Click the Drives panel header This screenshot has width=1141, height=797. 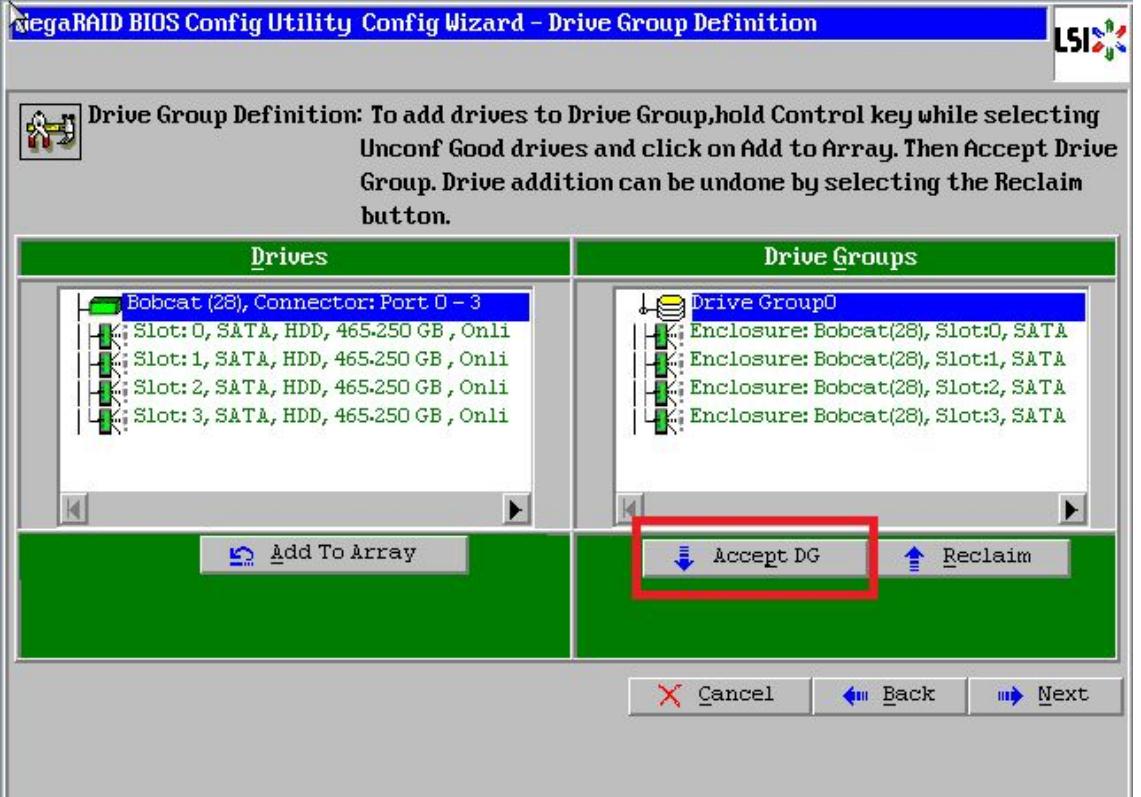294,257
